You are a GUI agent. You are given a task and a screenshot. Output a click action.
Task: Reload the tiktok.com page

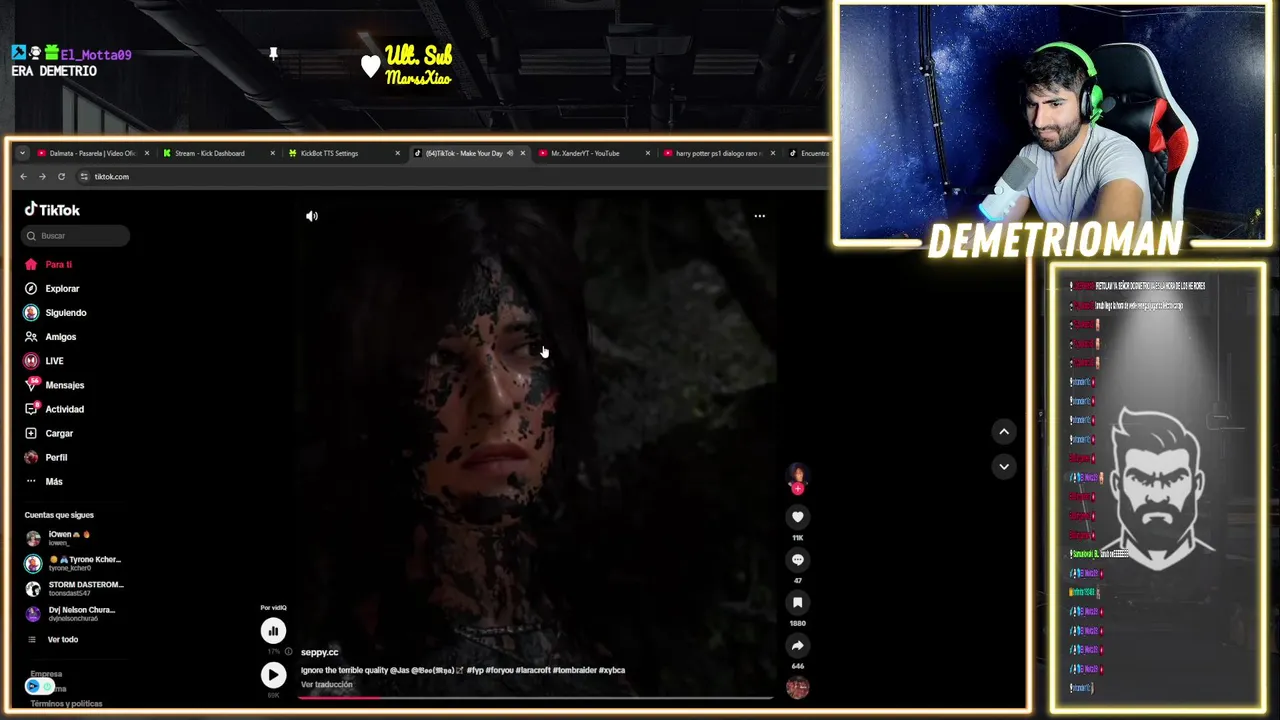[x=61, y=177]
